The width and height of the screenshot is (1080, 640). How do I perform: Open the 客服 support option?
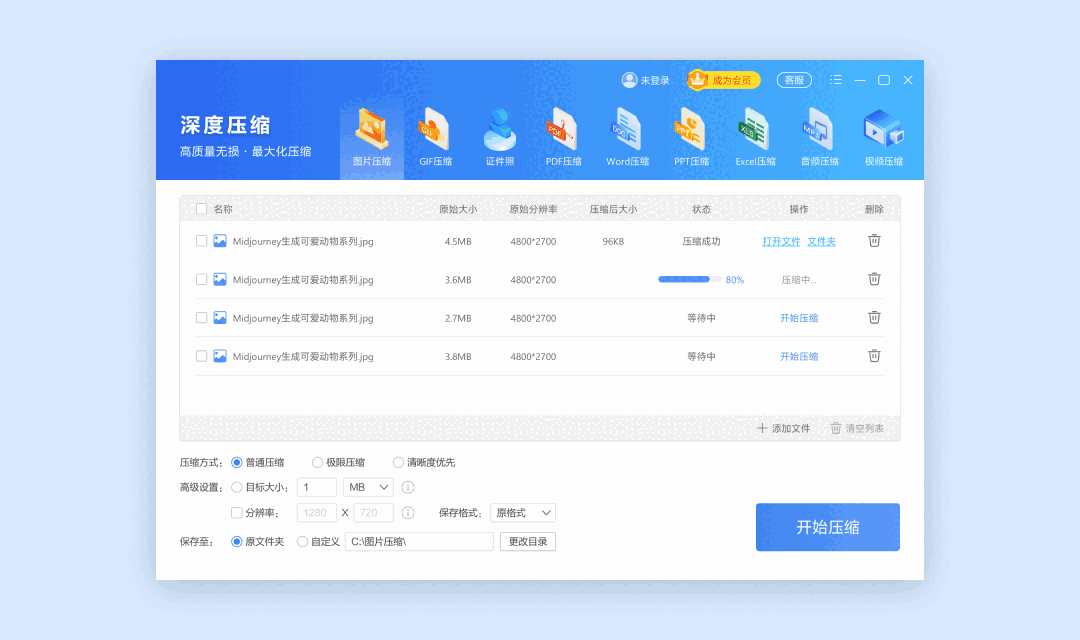pyautogui.click(x=794, y=80)
